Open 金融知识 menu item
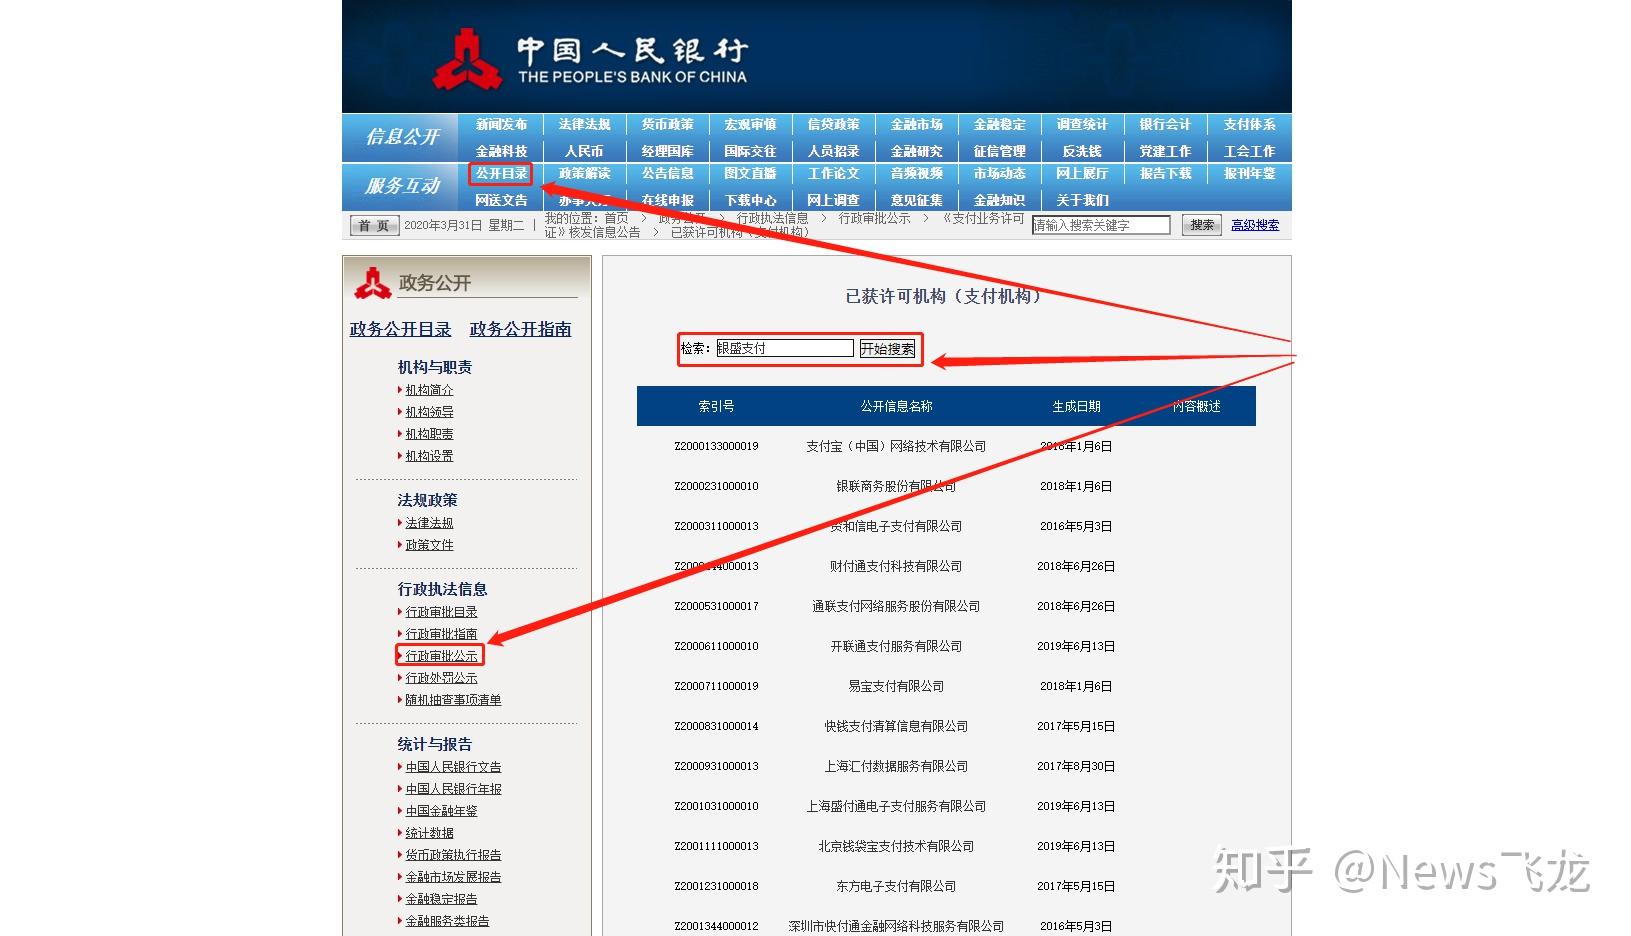The height and width of the screenshot is (936, 1631). pyautogui.click(x=999, y=200)
